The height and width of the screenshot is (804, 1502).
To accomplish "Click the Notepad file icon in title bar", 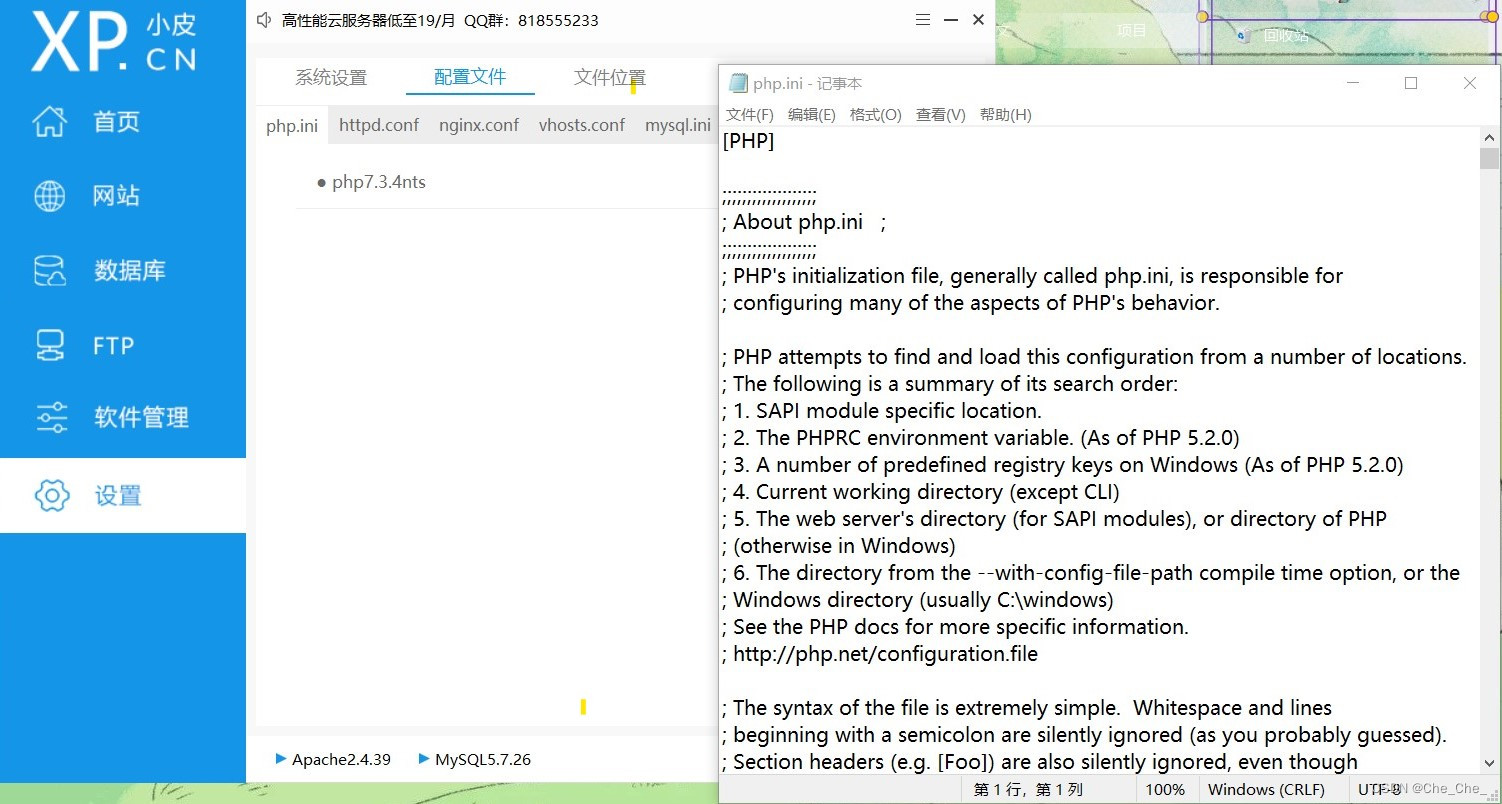I will (738, 84).
